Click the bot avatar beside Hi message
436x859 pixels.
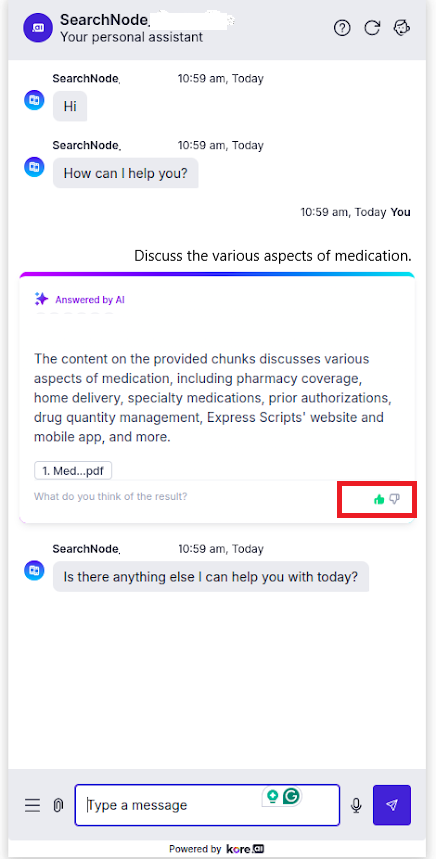(x=34, y=101)
